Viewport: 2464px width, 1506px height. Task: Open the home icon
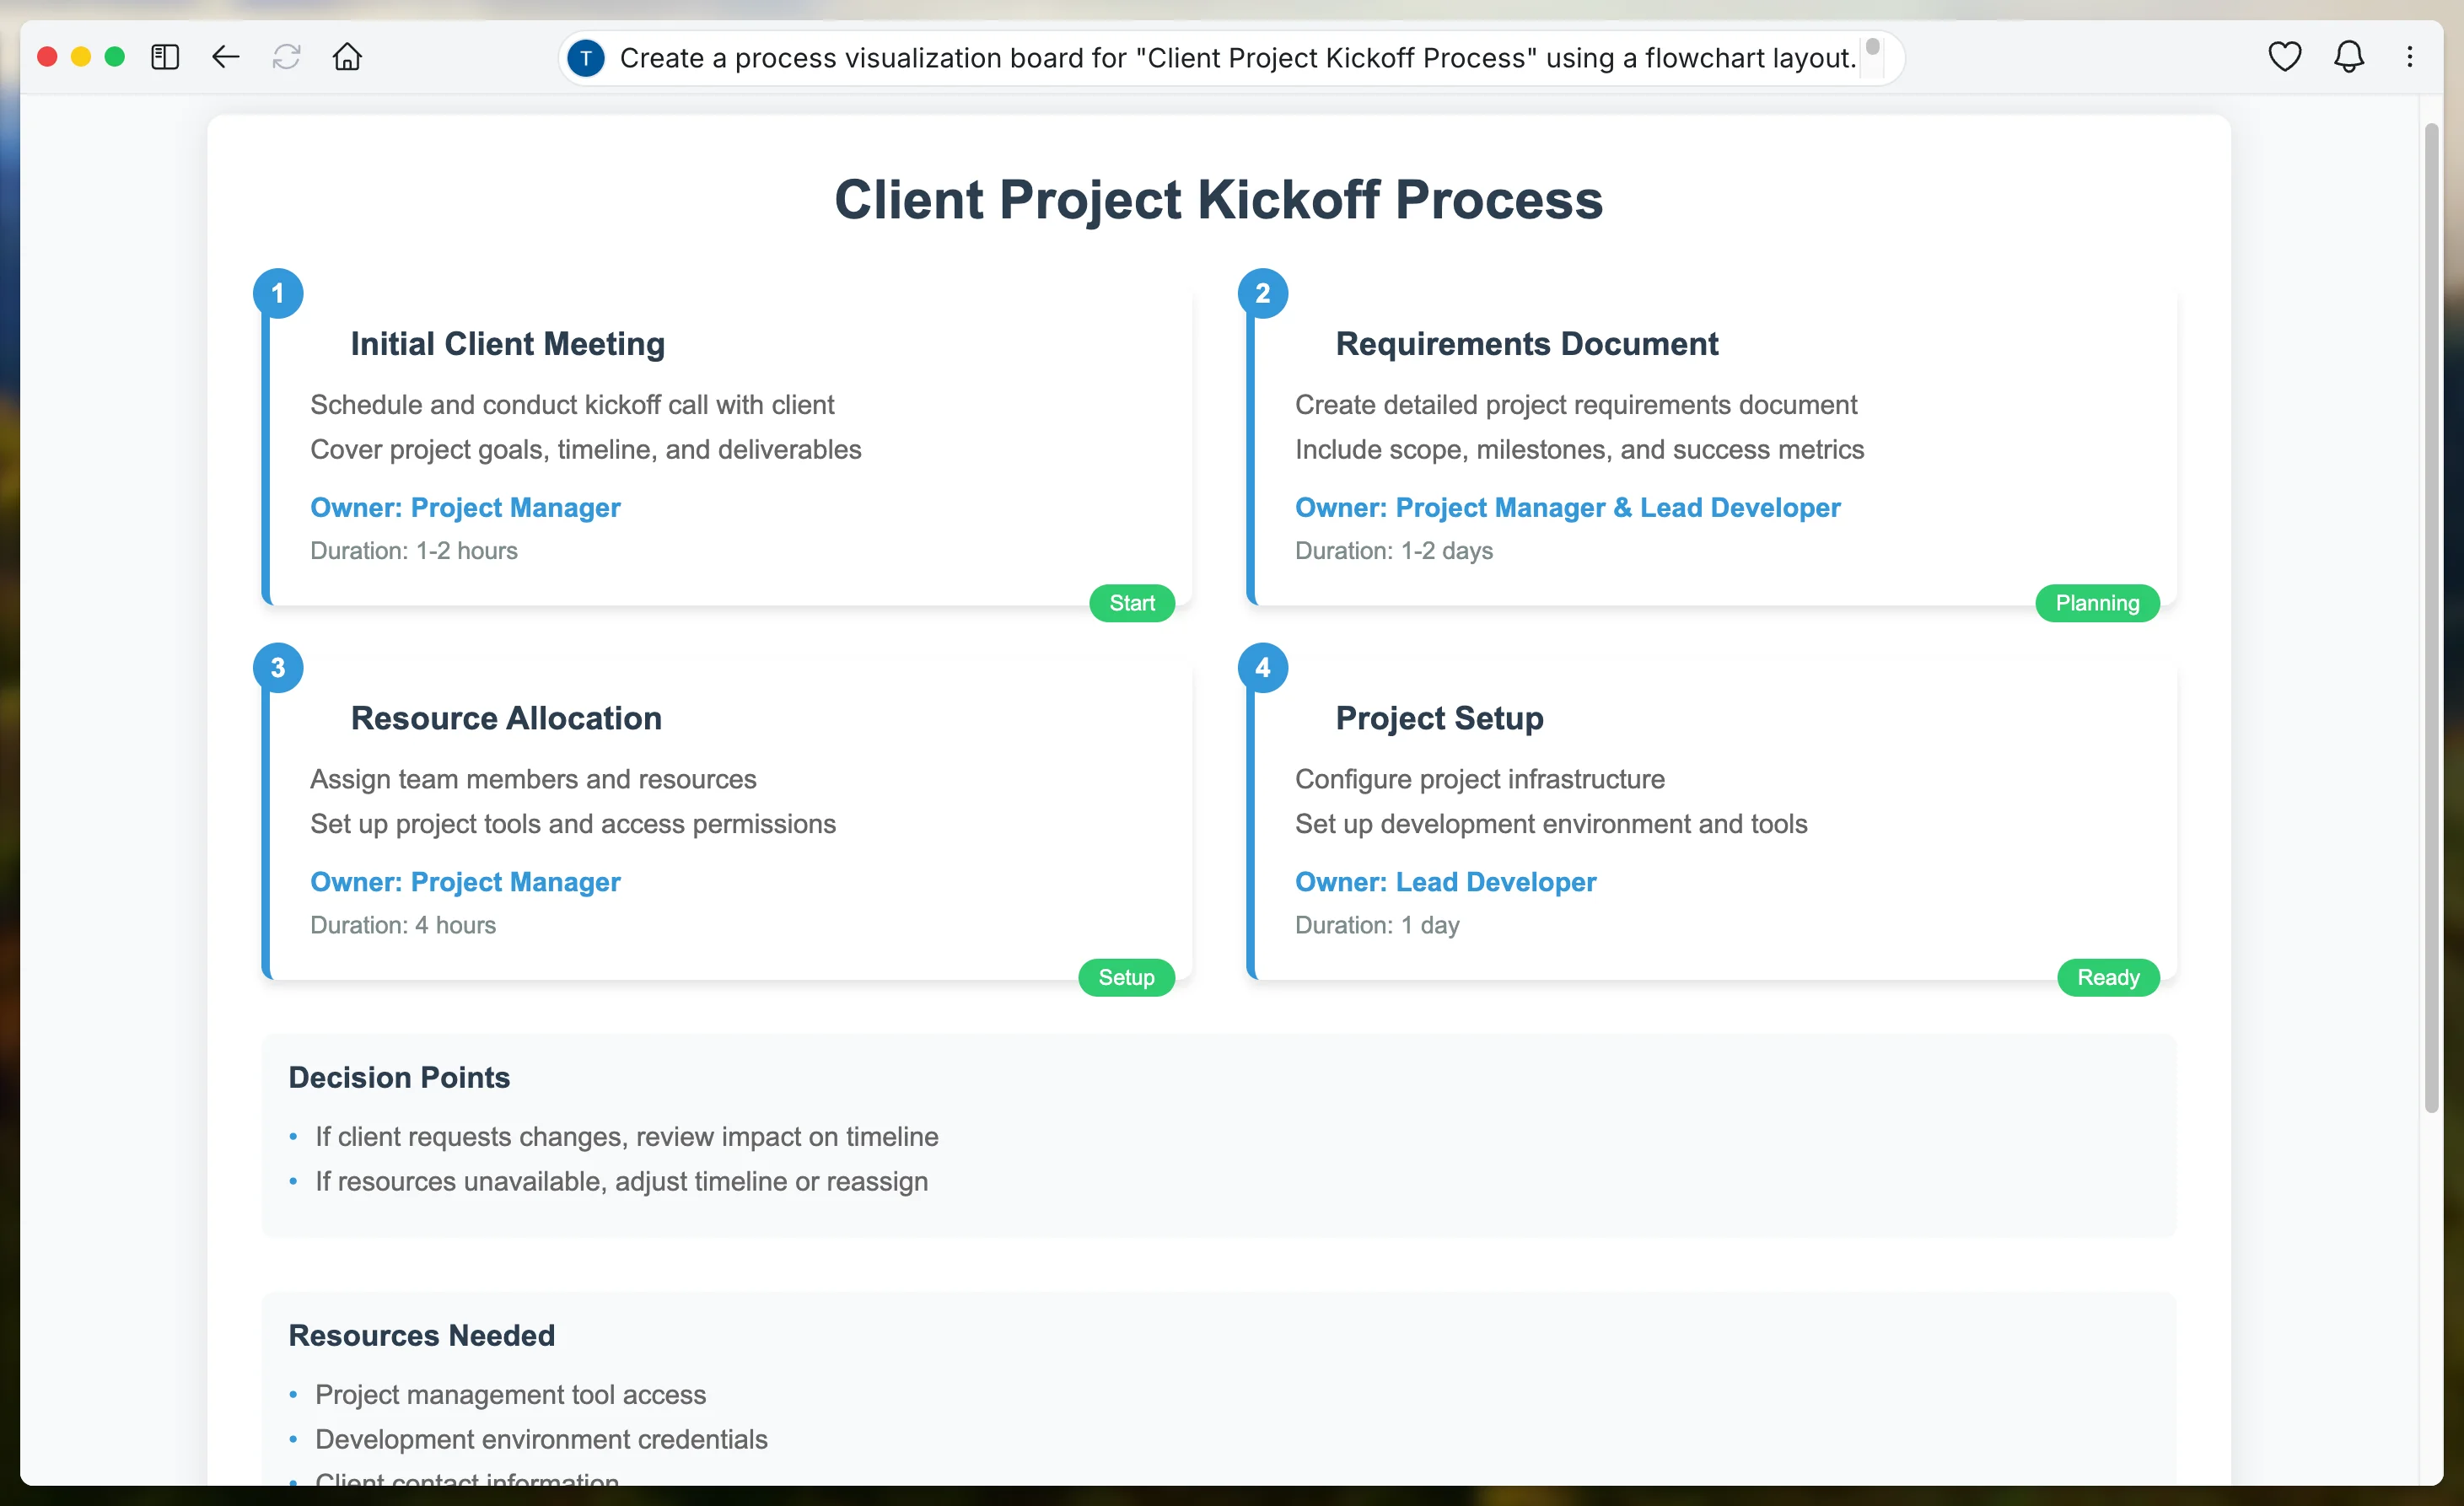(x=347, y=57)
